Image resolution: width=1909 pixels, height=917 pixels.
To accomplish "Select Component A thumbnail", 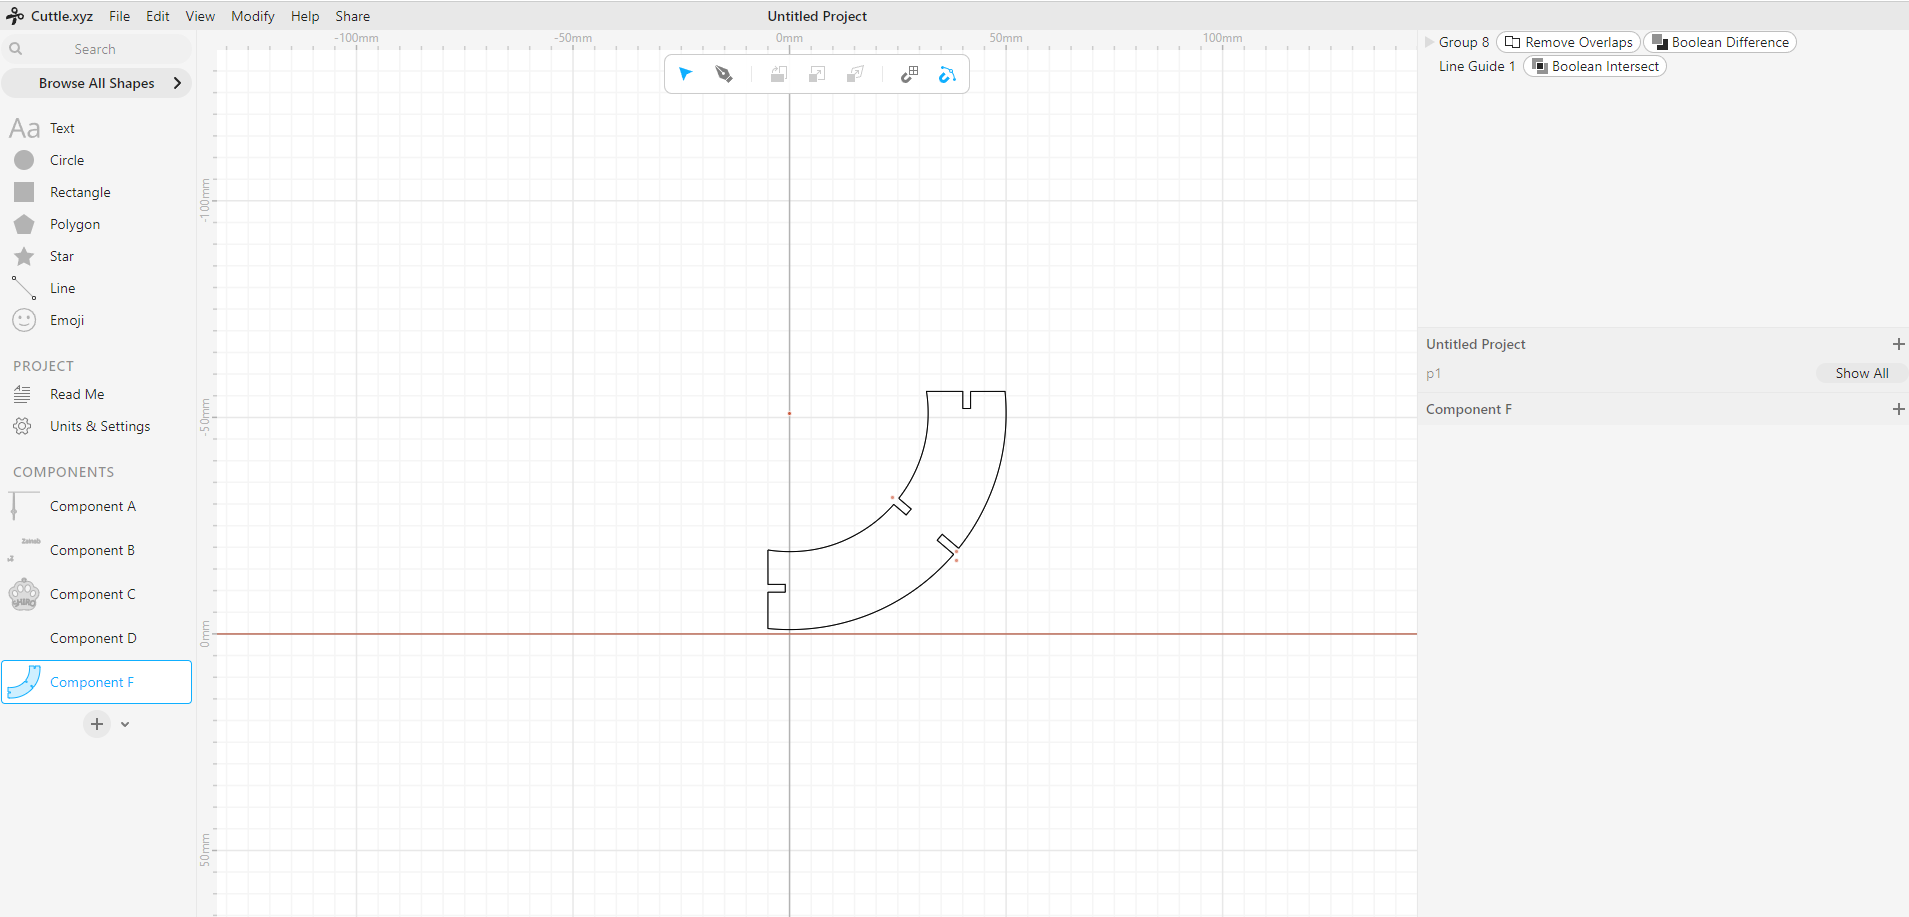I will pos(24,506).
